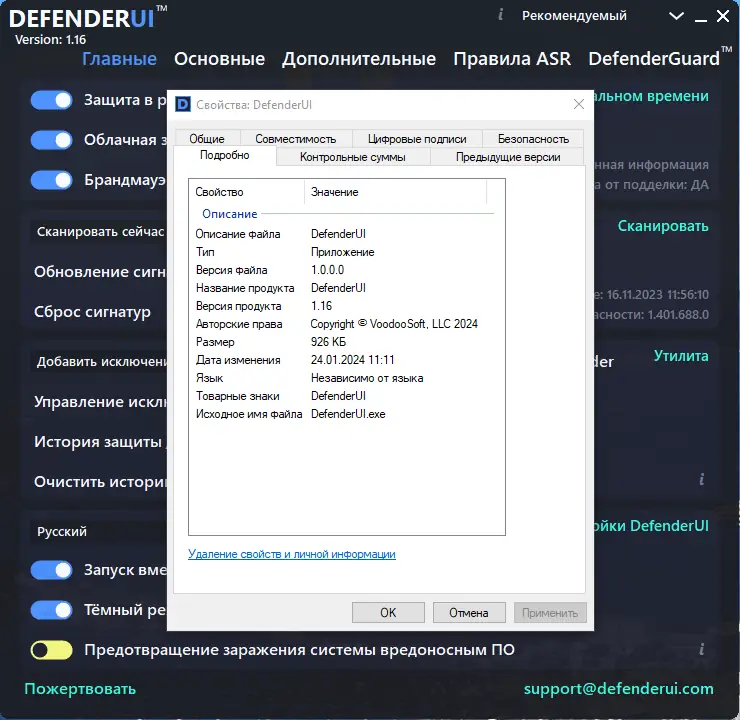Select the Описание файла row
Viewport: 740px width, 720px height.
click(x=344, y=234)
